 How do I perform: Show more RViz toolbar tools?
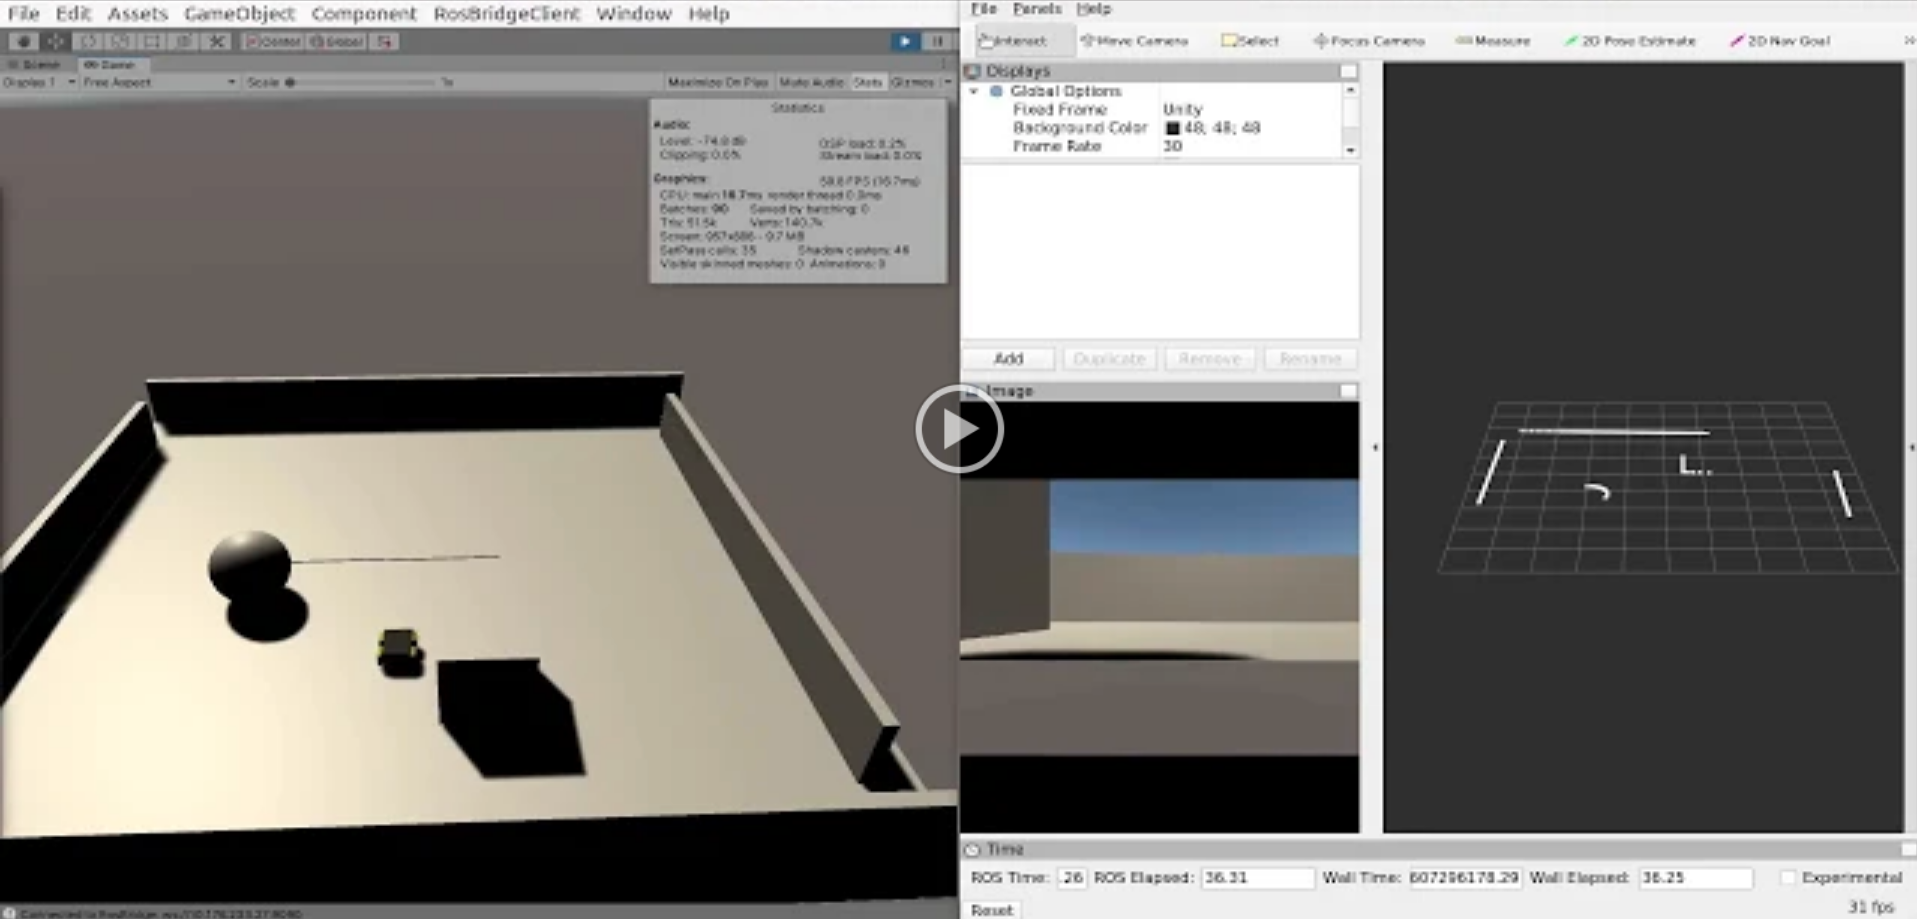click(1908, 41)
